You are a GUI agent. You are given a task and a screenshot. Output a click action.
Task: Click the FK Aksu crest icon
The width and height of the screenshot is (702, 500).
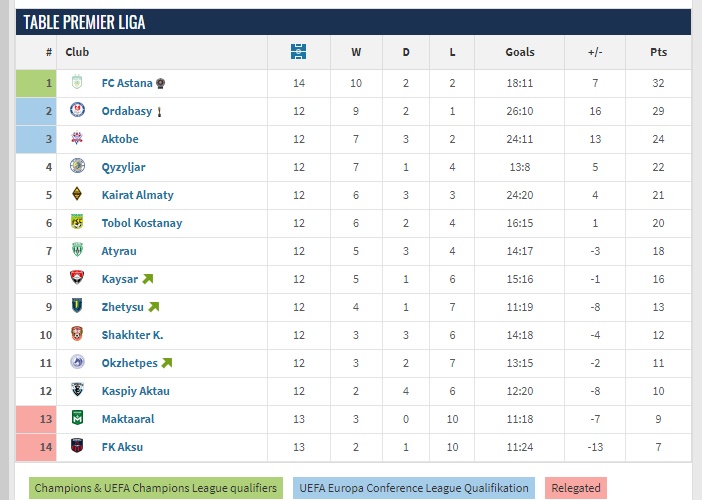(x=77, y=446)
